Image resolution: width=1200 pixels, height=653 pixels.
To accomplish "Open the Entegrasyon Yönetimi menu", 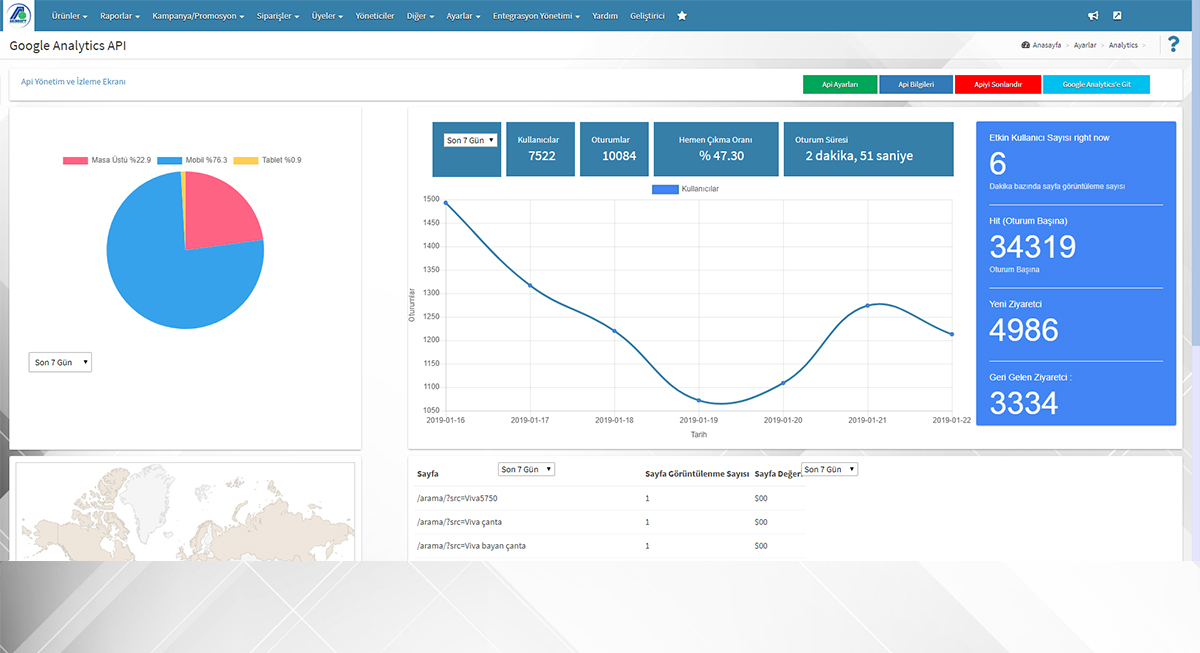I will tap(536, 16).
